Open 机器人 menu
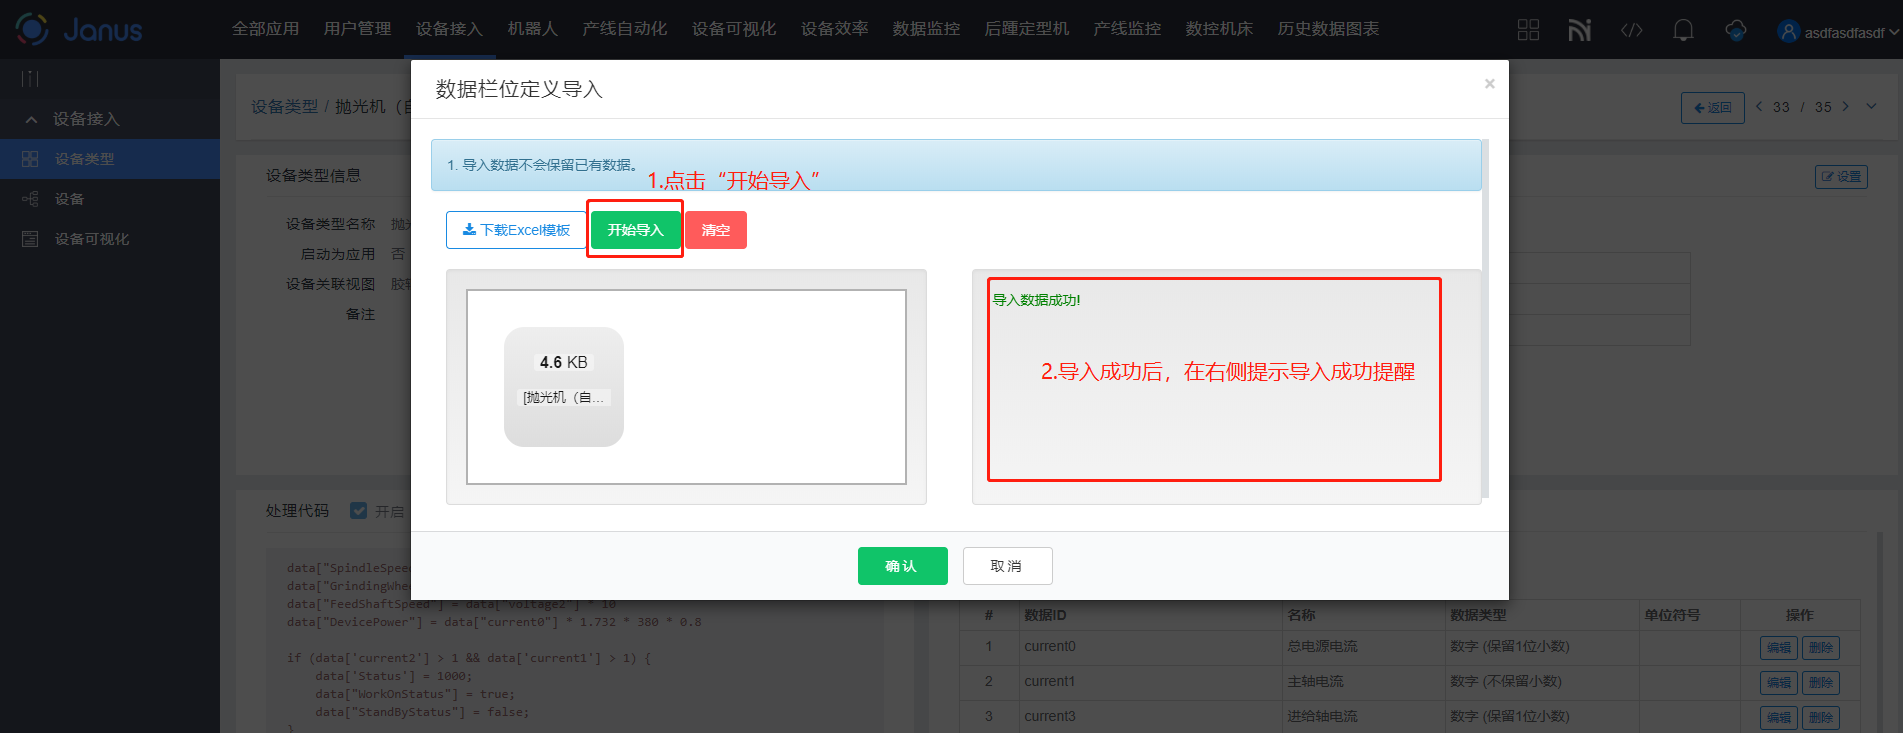This screenshot has height=733, width=1903. (532, 29)
